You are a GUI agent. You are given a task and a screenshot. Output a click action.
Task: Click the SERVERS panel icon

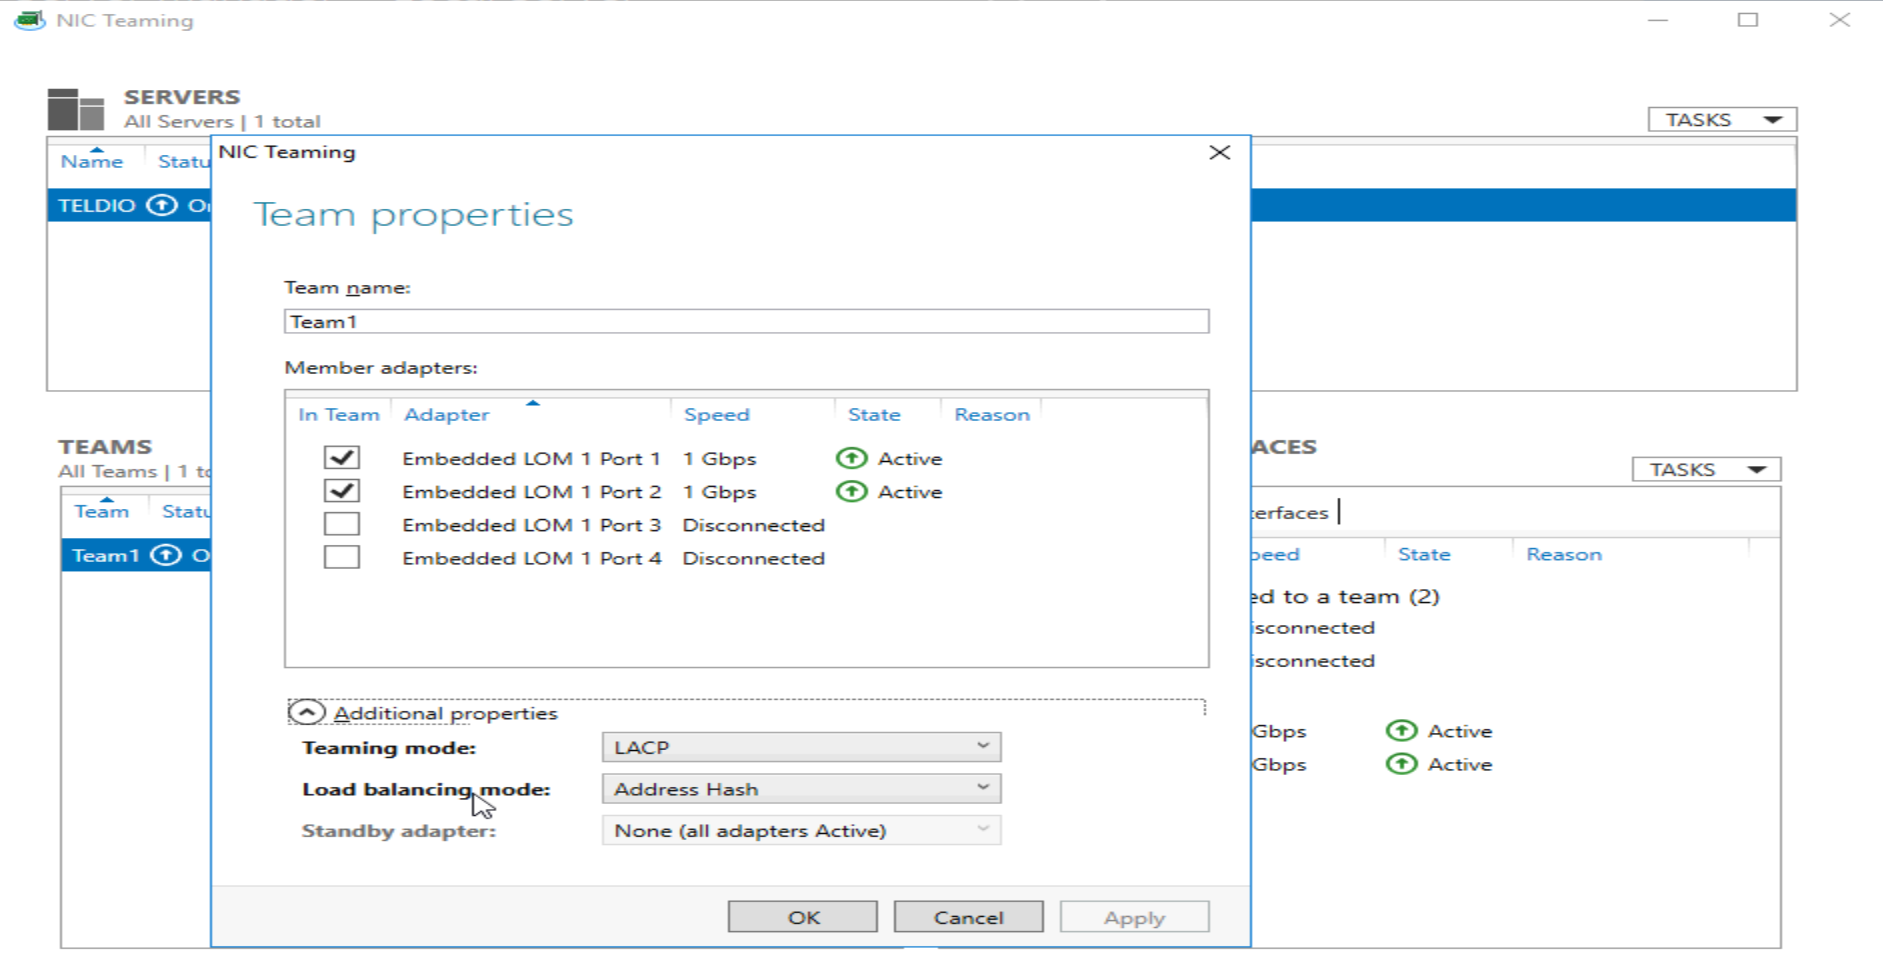74,108
